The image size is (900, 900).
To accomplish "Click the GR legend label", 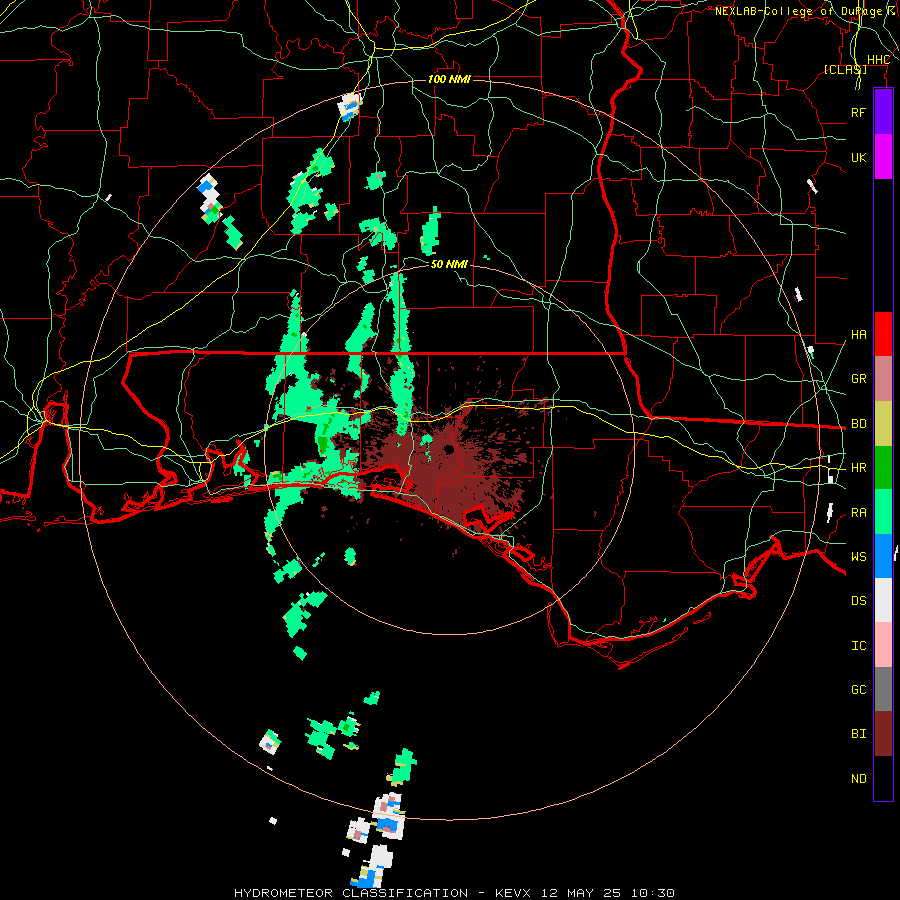I will [858, 379].
